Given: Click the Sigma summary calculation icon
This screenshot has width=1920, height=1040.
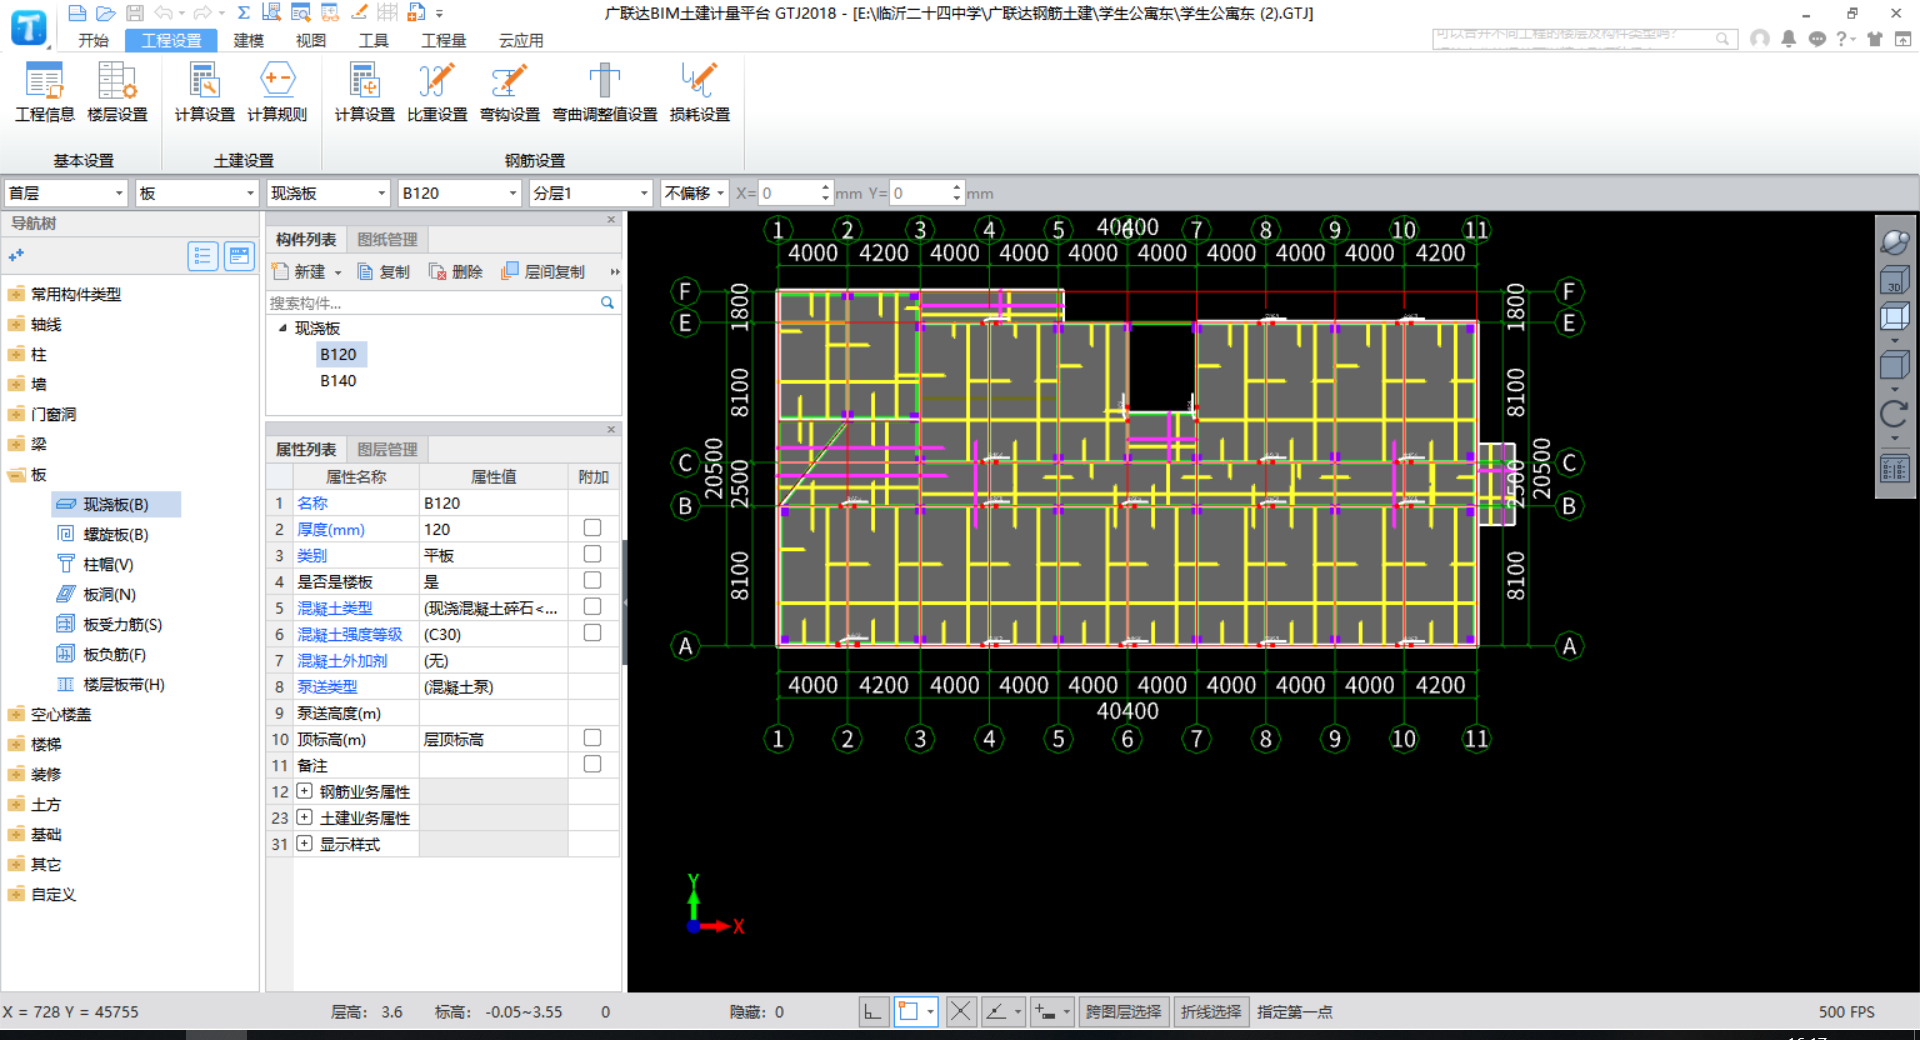Looking at the screenshot, I should (x=243, y=13).
